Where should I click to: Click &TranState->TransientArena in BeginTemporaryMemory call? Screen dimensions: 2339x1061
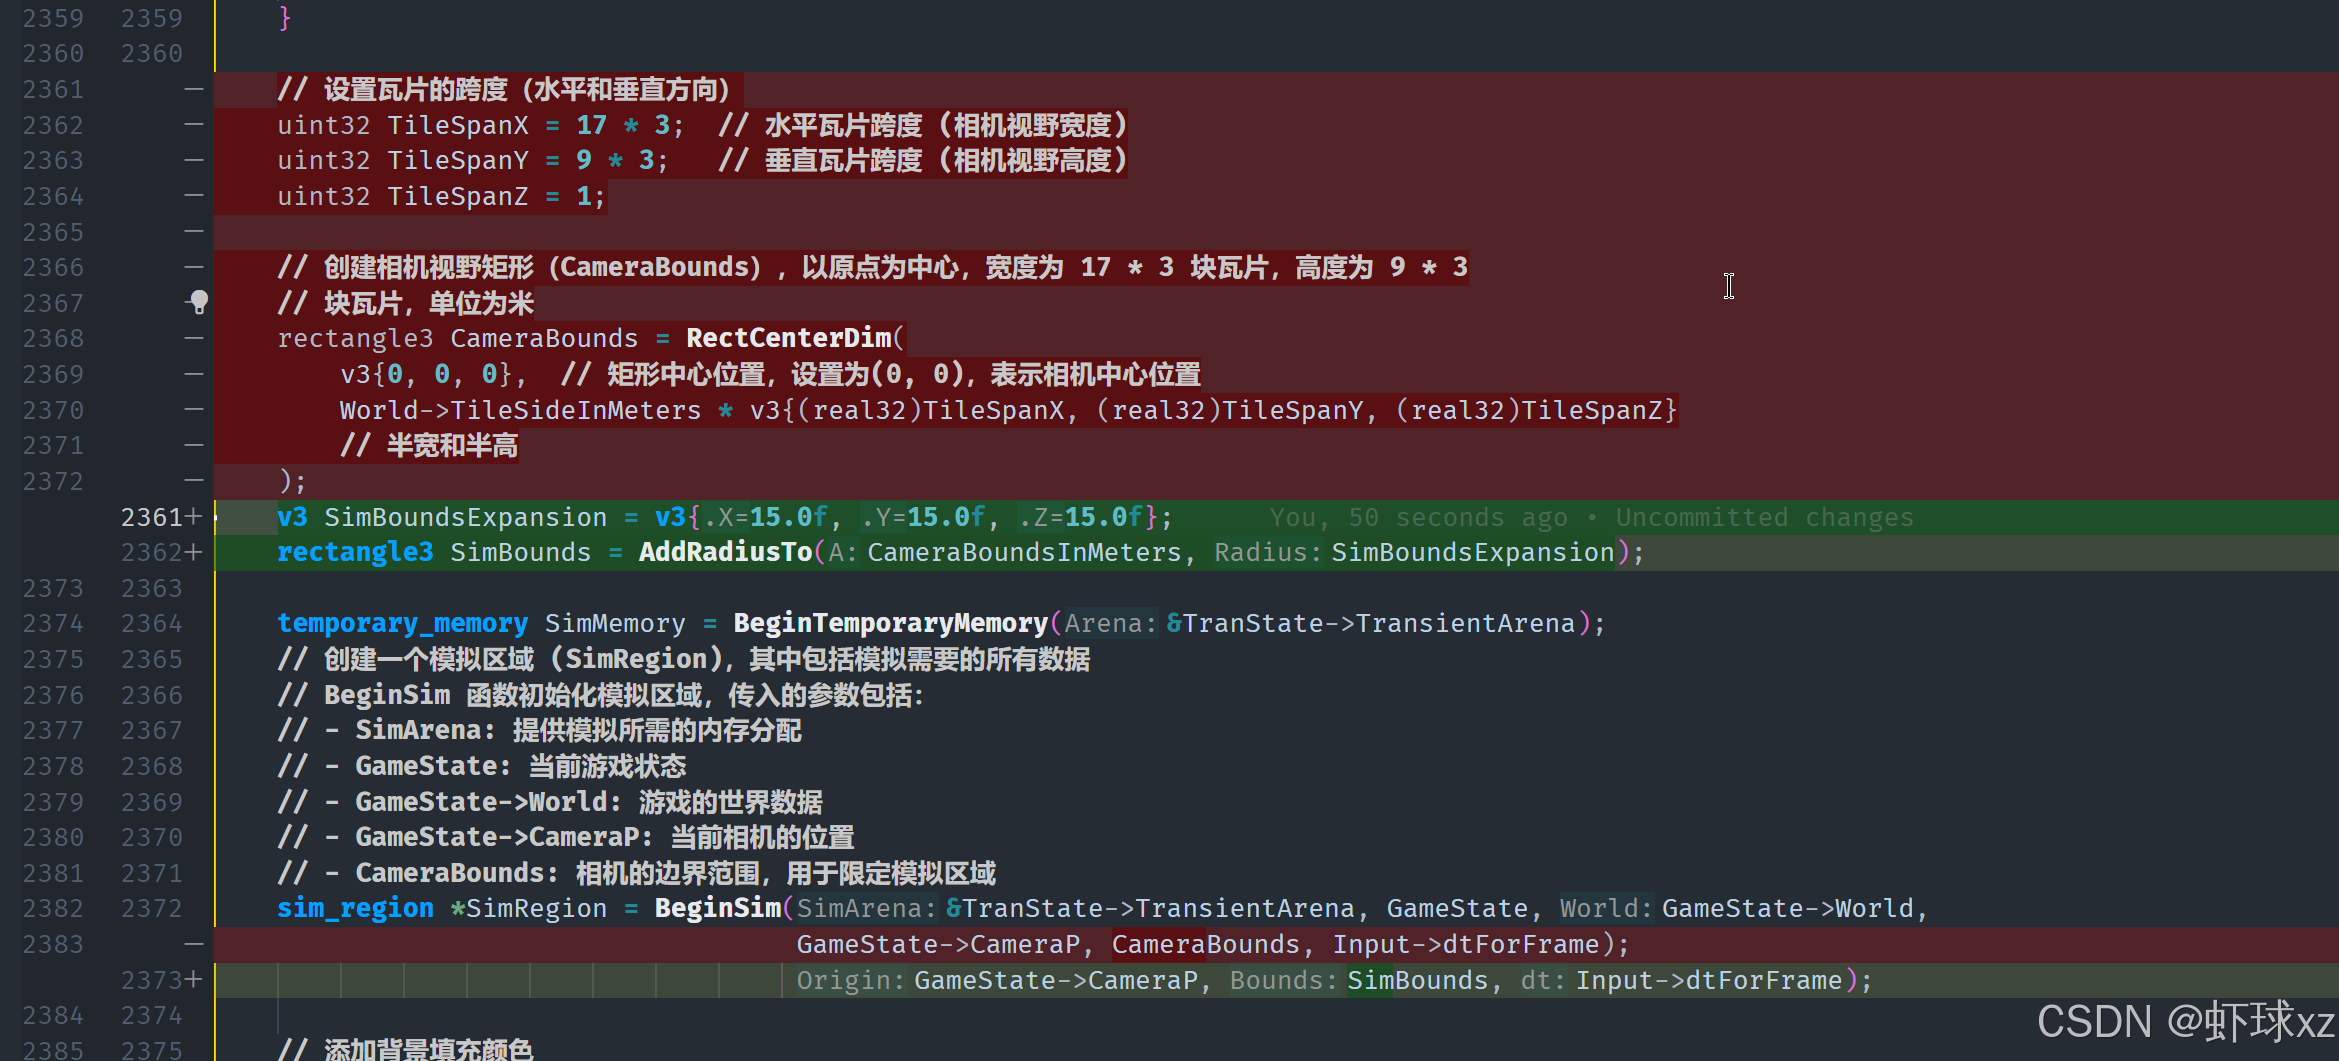click(x=1371, y=623)
